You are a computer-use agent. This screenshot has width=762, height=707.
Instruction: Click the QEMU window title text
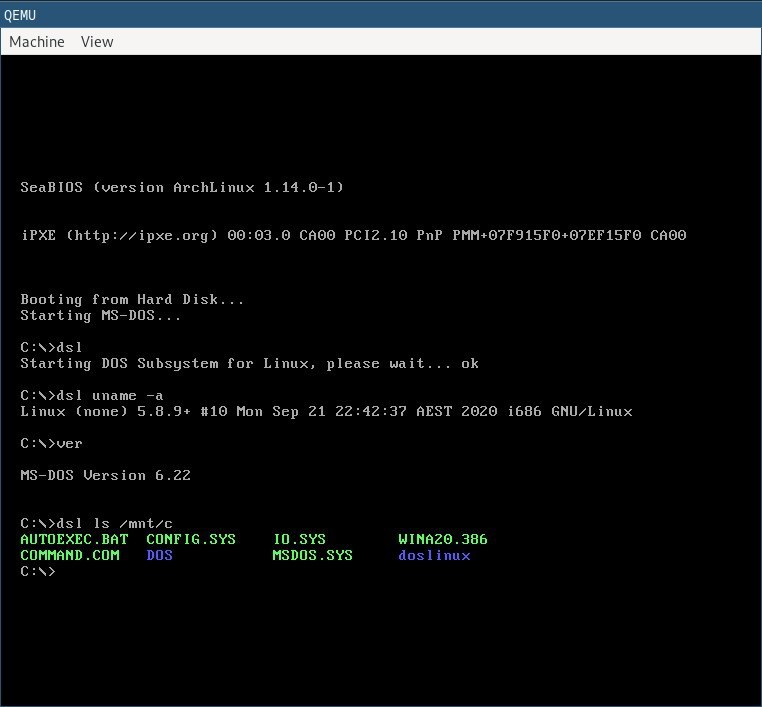pos(20,15)
